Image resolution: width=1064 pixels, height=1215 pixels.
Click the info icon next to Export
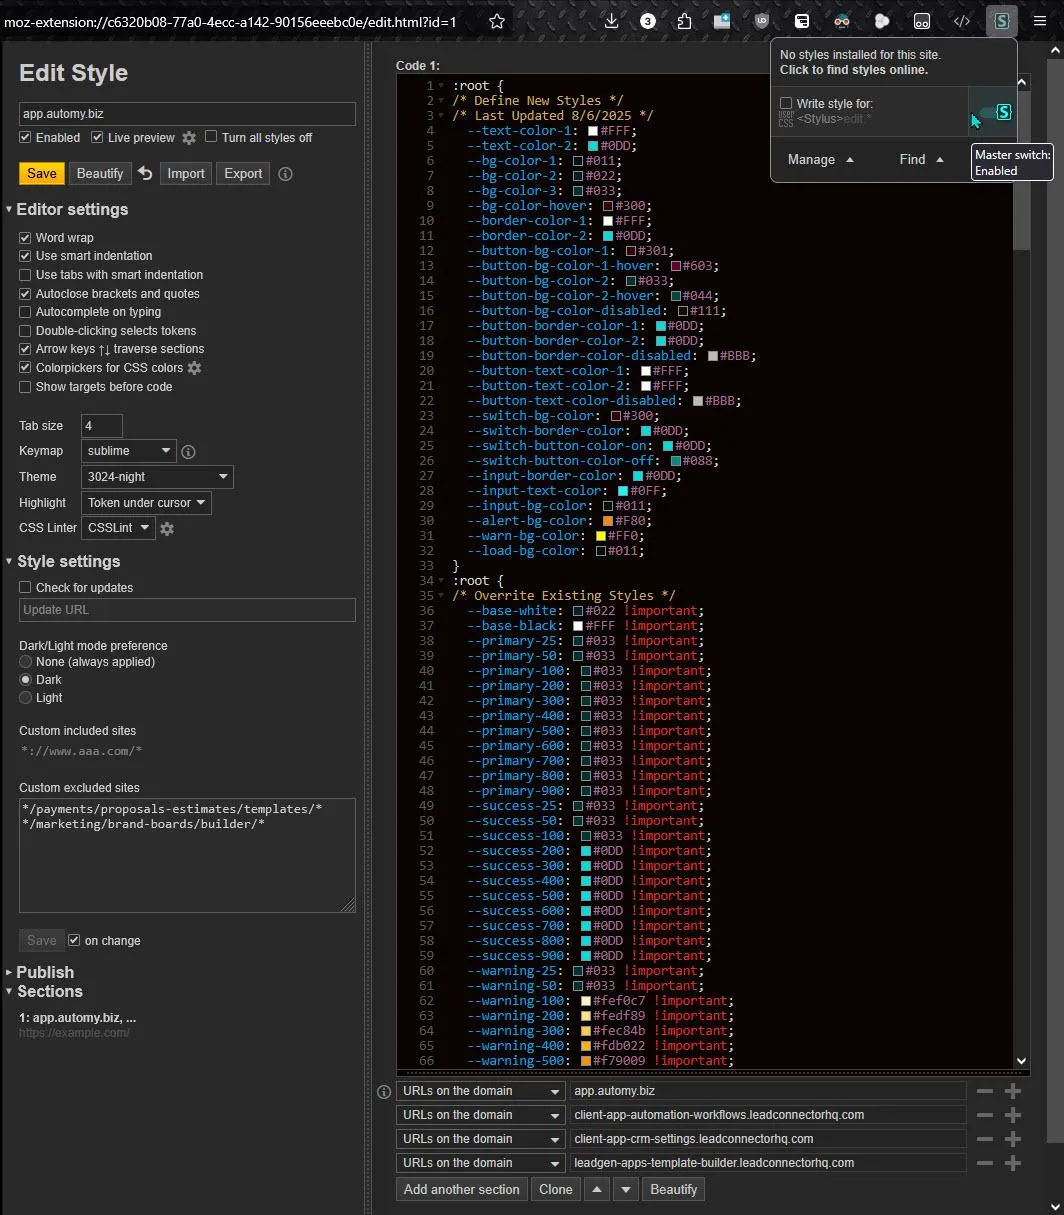[285, 174]
